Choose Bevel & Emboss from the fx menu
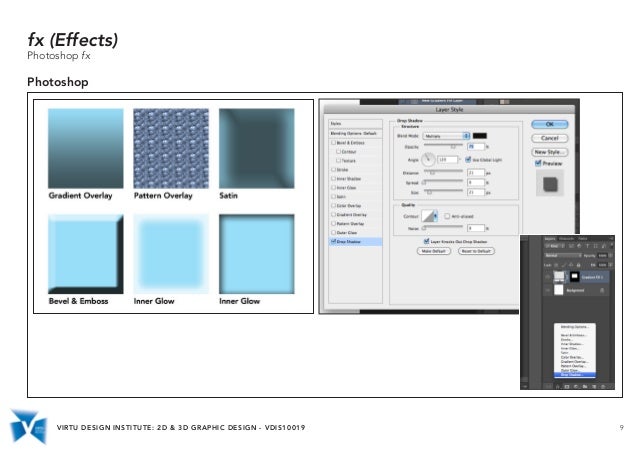This screenshot has height=452, width=638. click(575, 335)
